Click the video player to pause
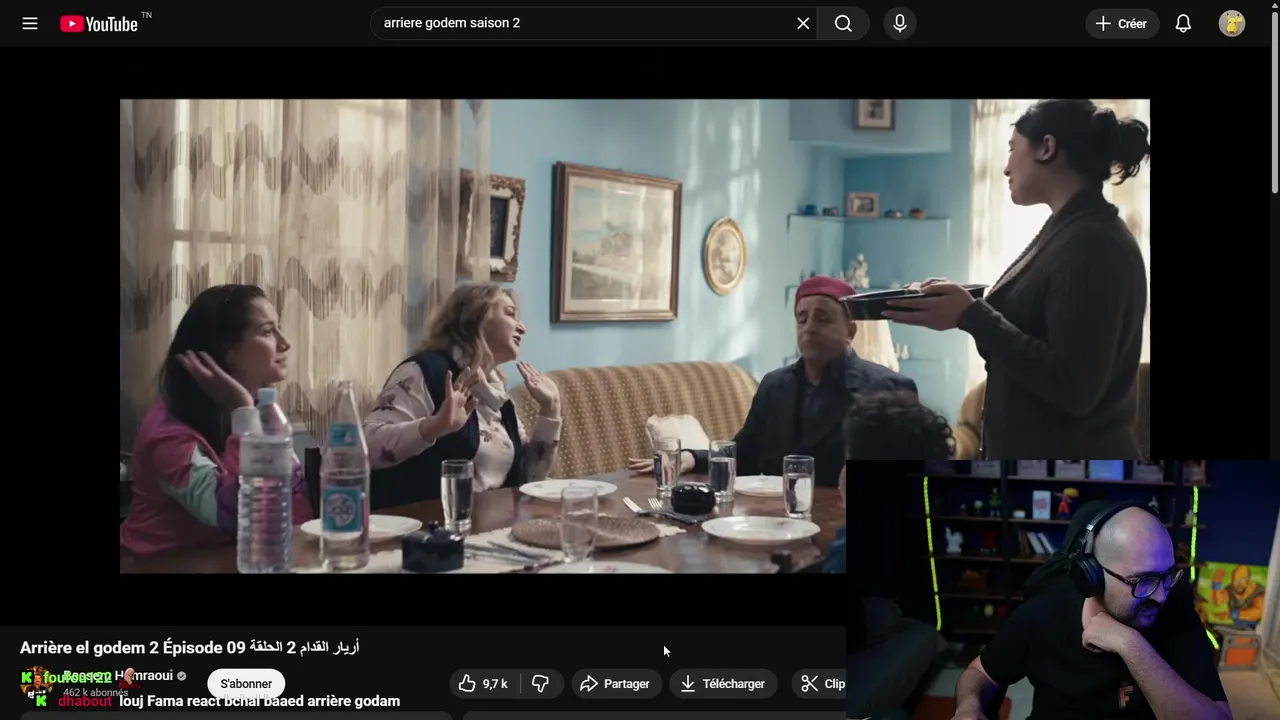 [x=634, y=336]
